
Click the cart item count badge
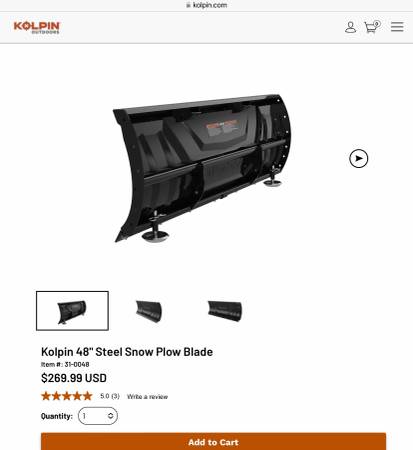click(377, 24)
